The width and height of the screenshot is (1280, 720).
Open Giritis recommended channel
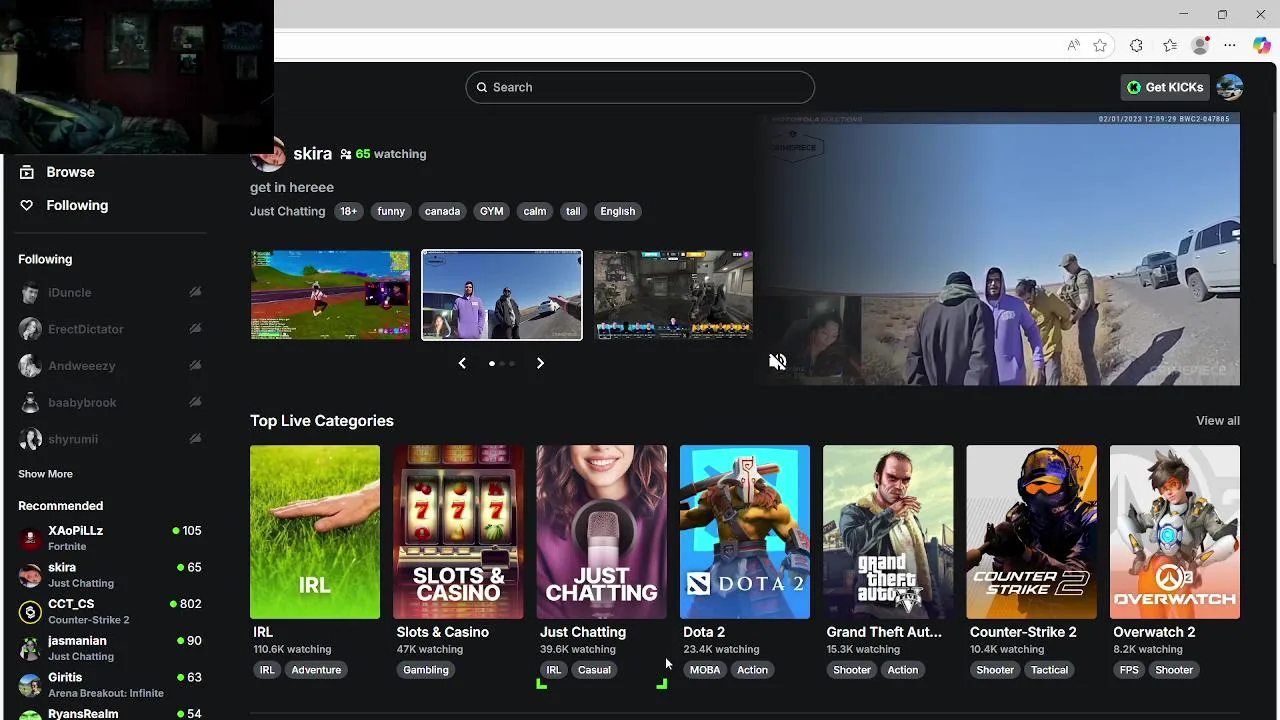[111, 685]
